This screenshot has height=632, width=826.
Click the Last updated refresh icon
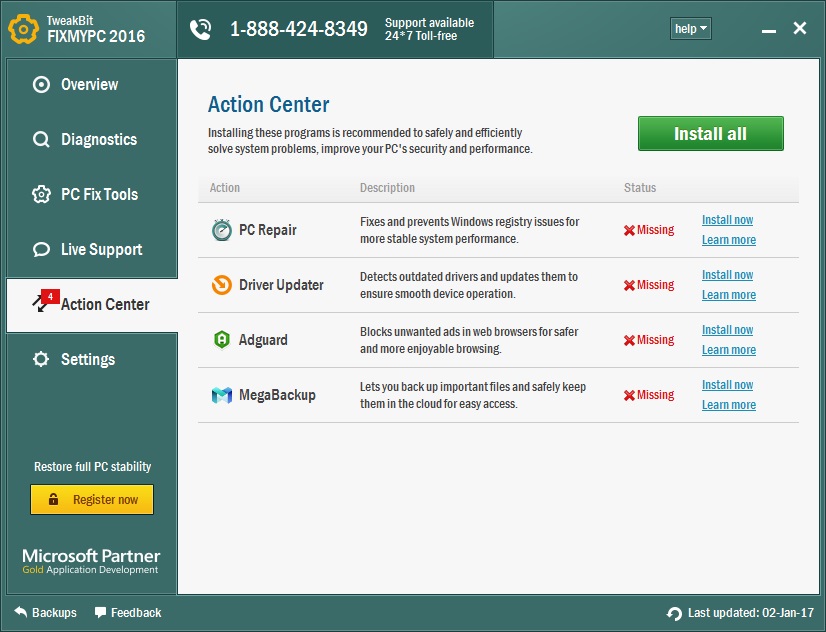tap(674, 613)
